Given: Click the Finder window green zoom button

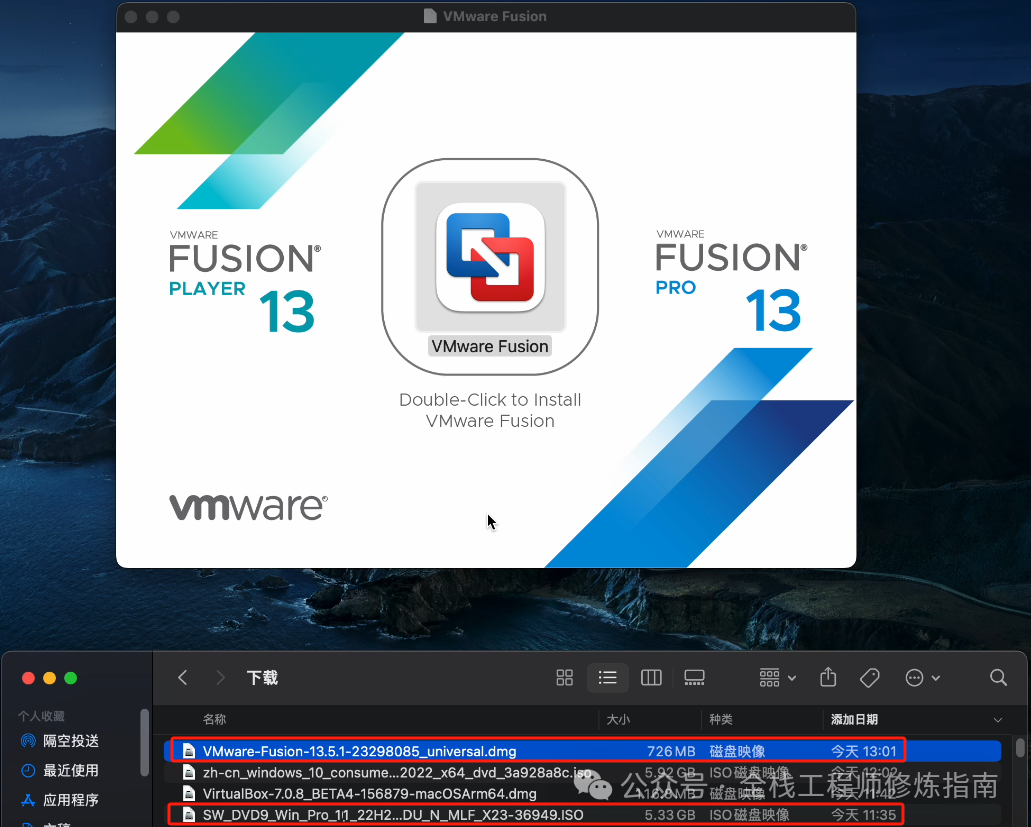Looking at the screenshot, I should click(x=70, y=678).
